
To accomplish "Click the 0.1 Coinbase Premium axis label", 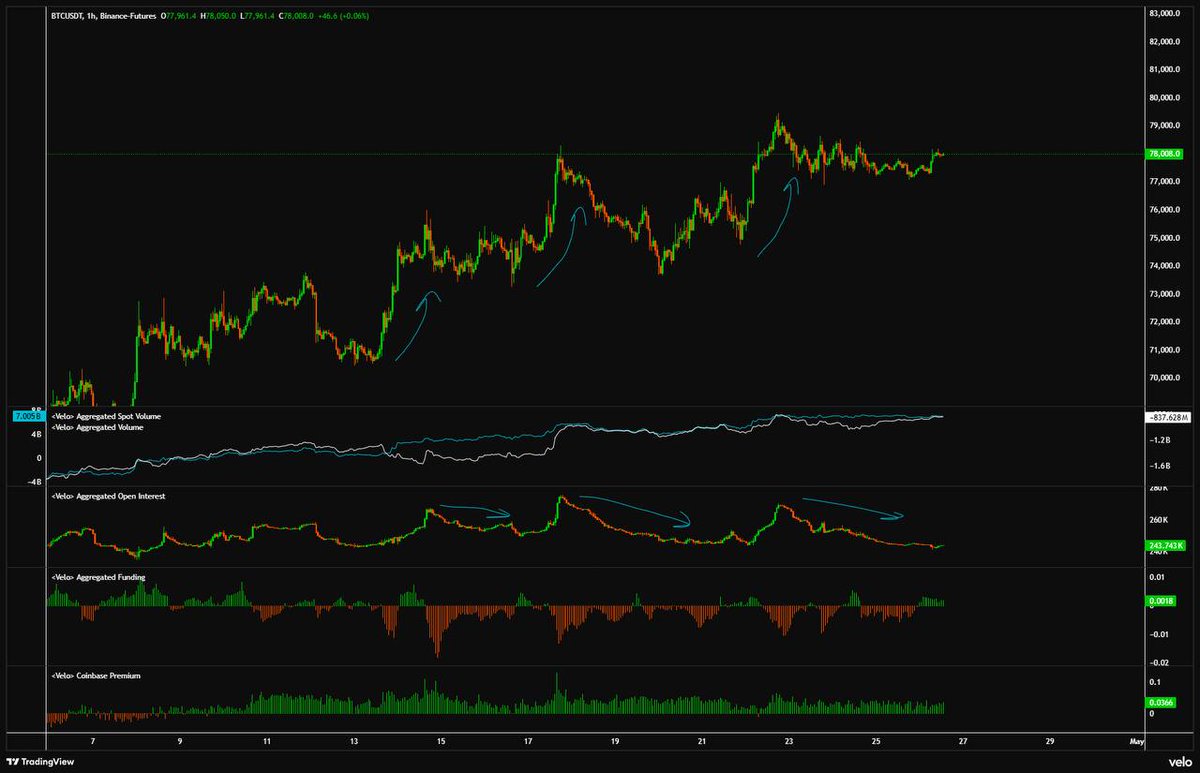I will pyautogui.click(x=1155, y=681).
